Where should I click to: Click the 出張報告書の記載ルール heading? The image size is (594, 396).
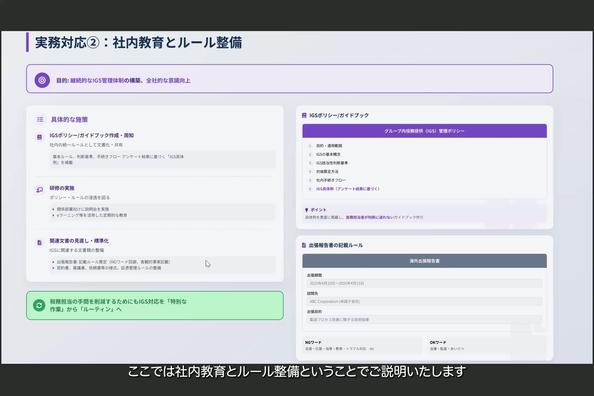pos(336,245)
